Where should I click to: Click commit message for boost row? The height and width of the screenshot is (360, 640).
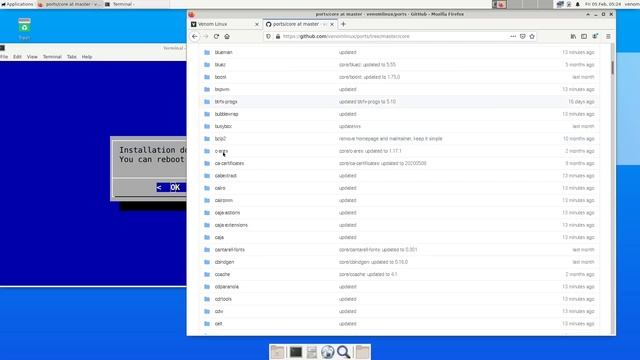369,77
